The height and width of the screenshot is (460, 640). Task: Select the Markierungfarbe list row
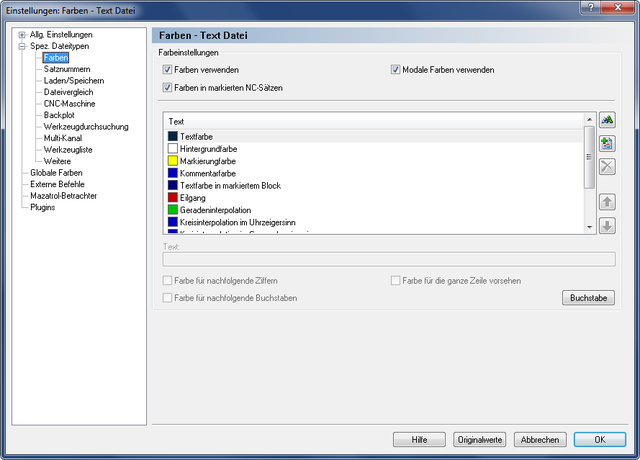pos(374,161)
